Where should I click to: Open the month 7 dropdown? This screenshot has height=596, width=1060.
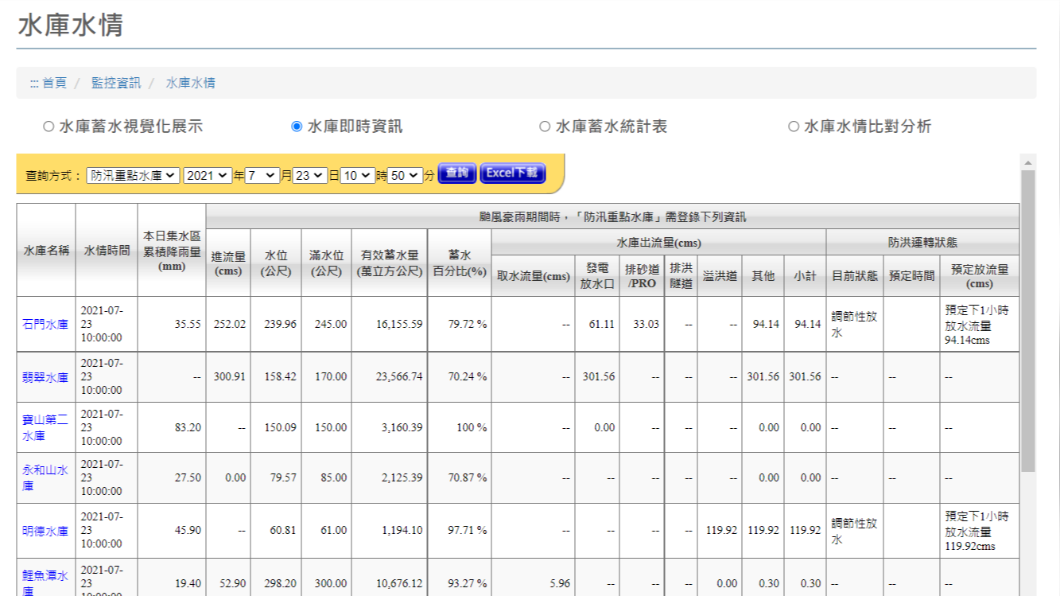262,176
